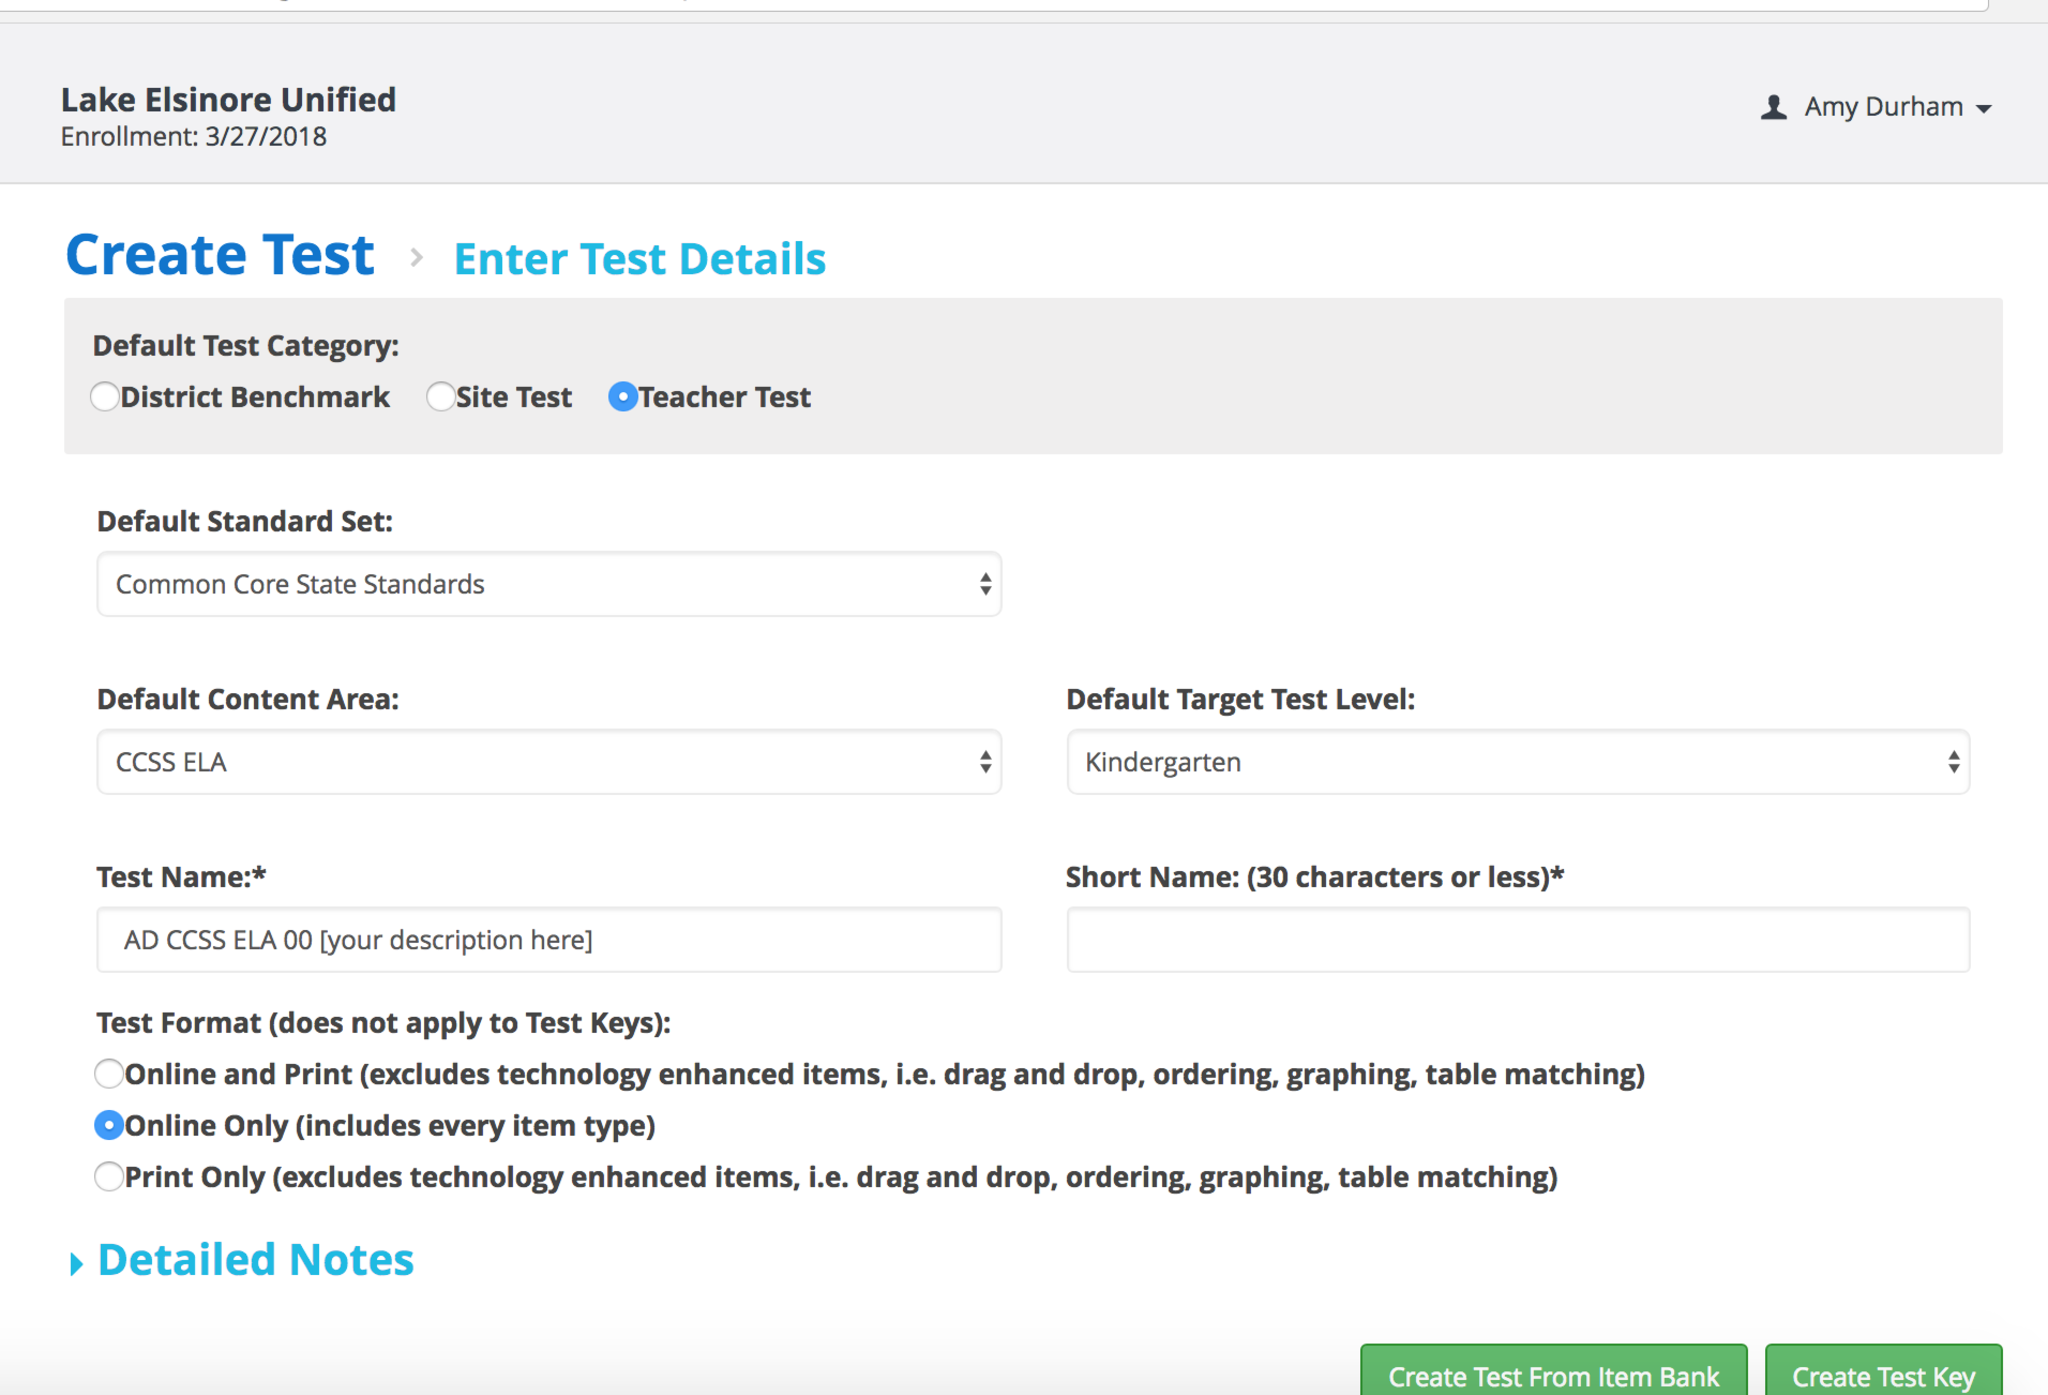This screenshot has height=1395, width=2048.
Task: Expand the Detailed Notes triangle arrow
Action: (76, 1264)
